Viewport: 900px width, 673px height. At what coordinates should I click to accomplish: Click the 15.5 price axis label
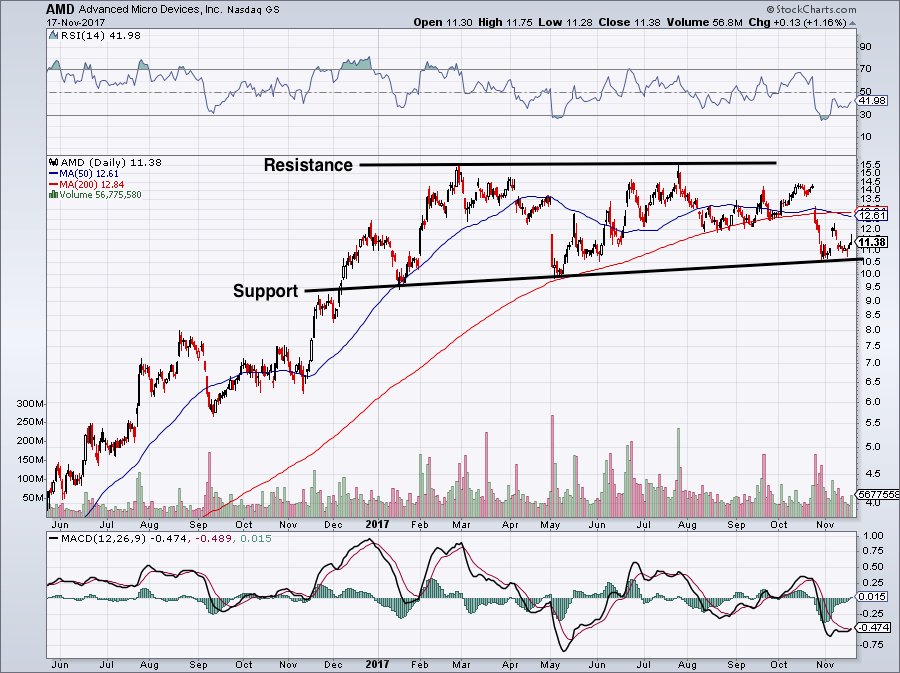coord(870,164)
